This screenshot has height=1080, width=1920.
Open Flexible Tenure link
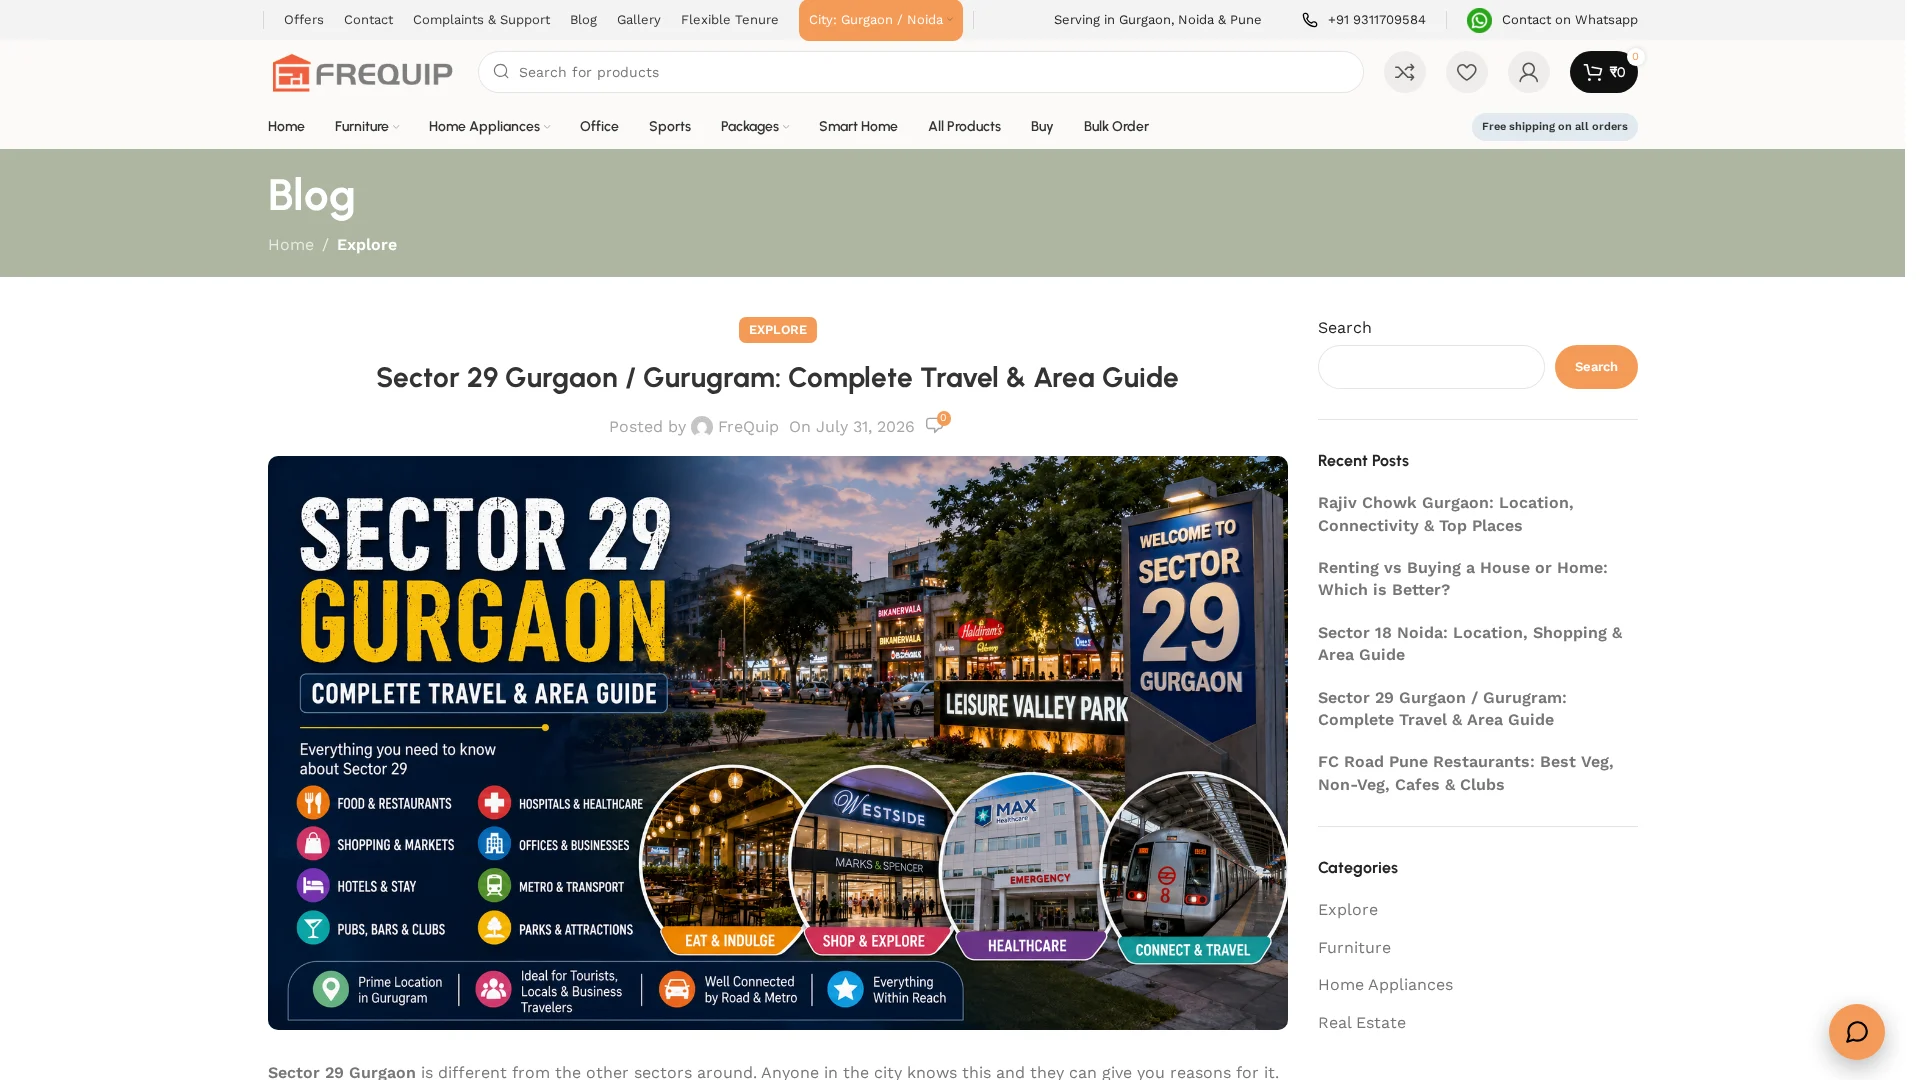point(729,20)
